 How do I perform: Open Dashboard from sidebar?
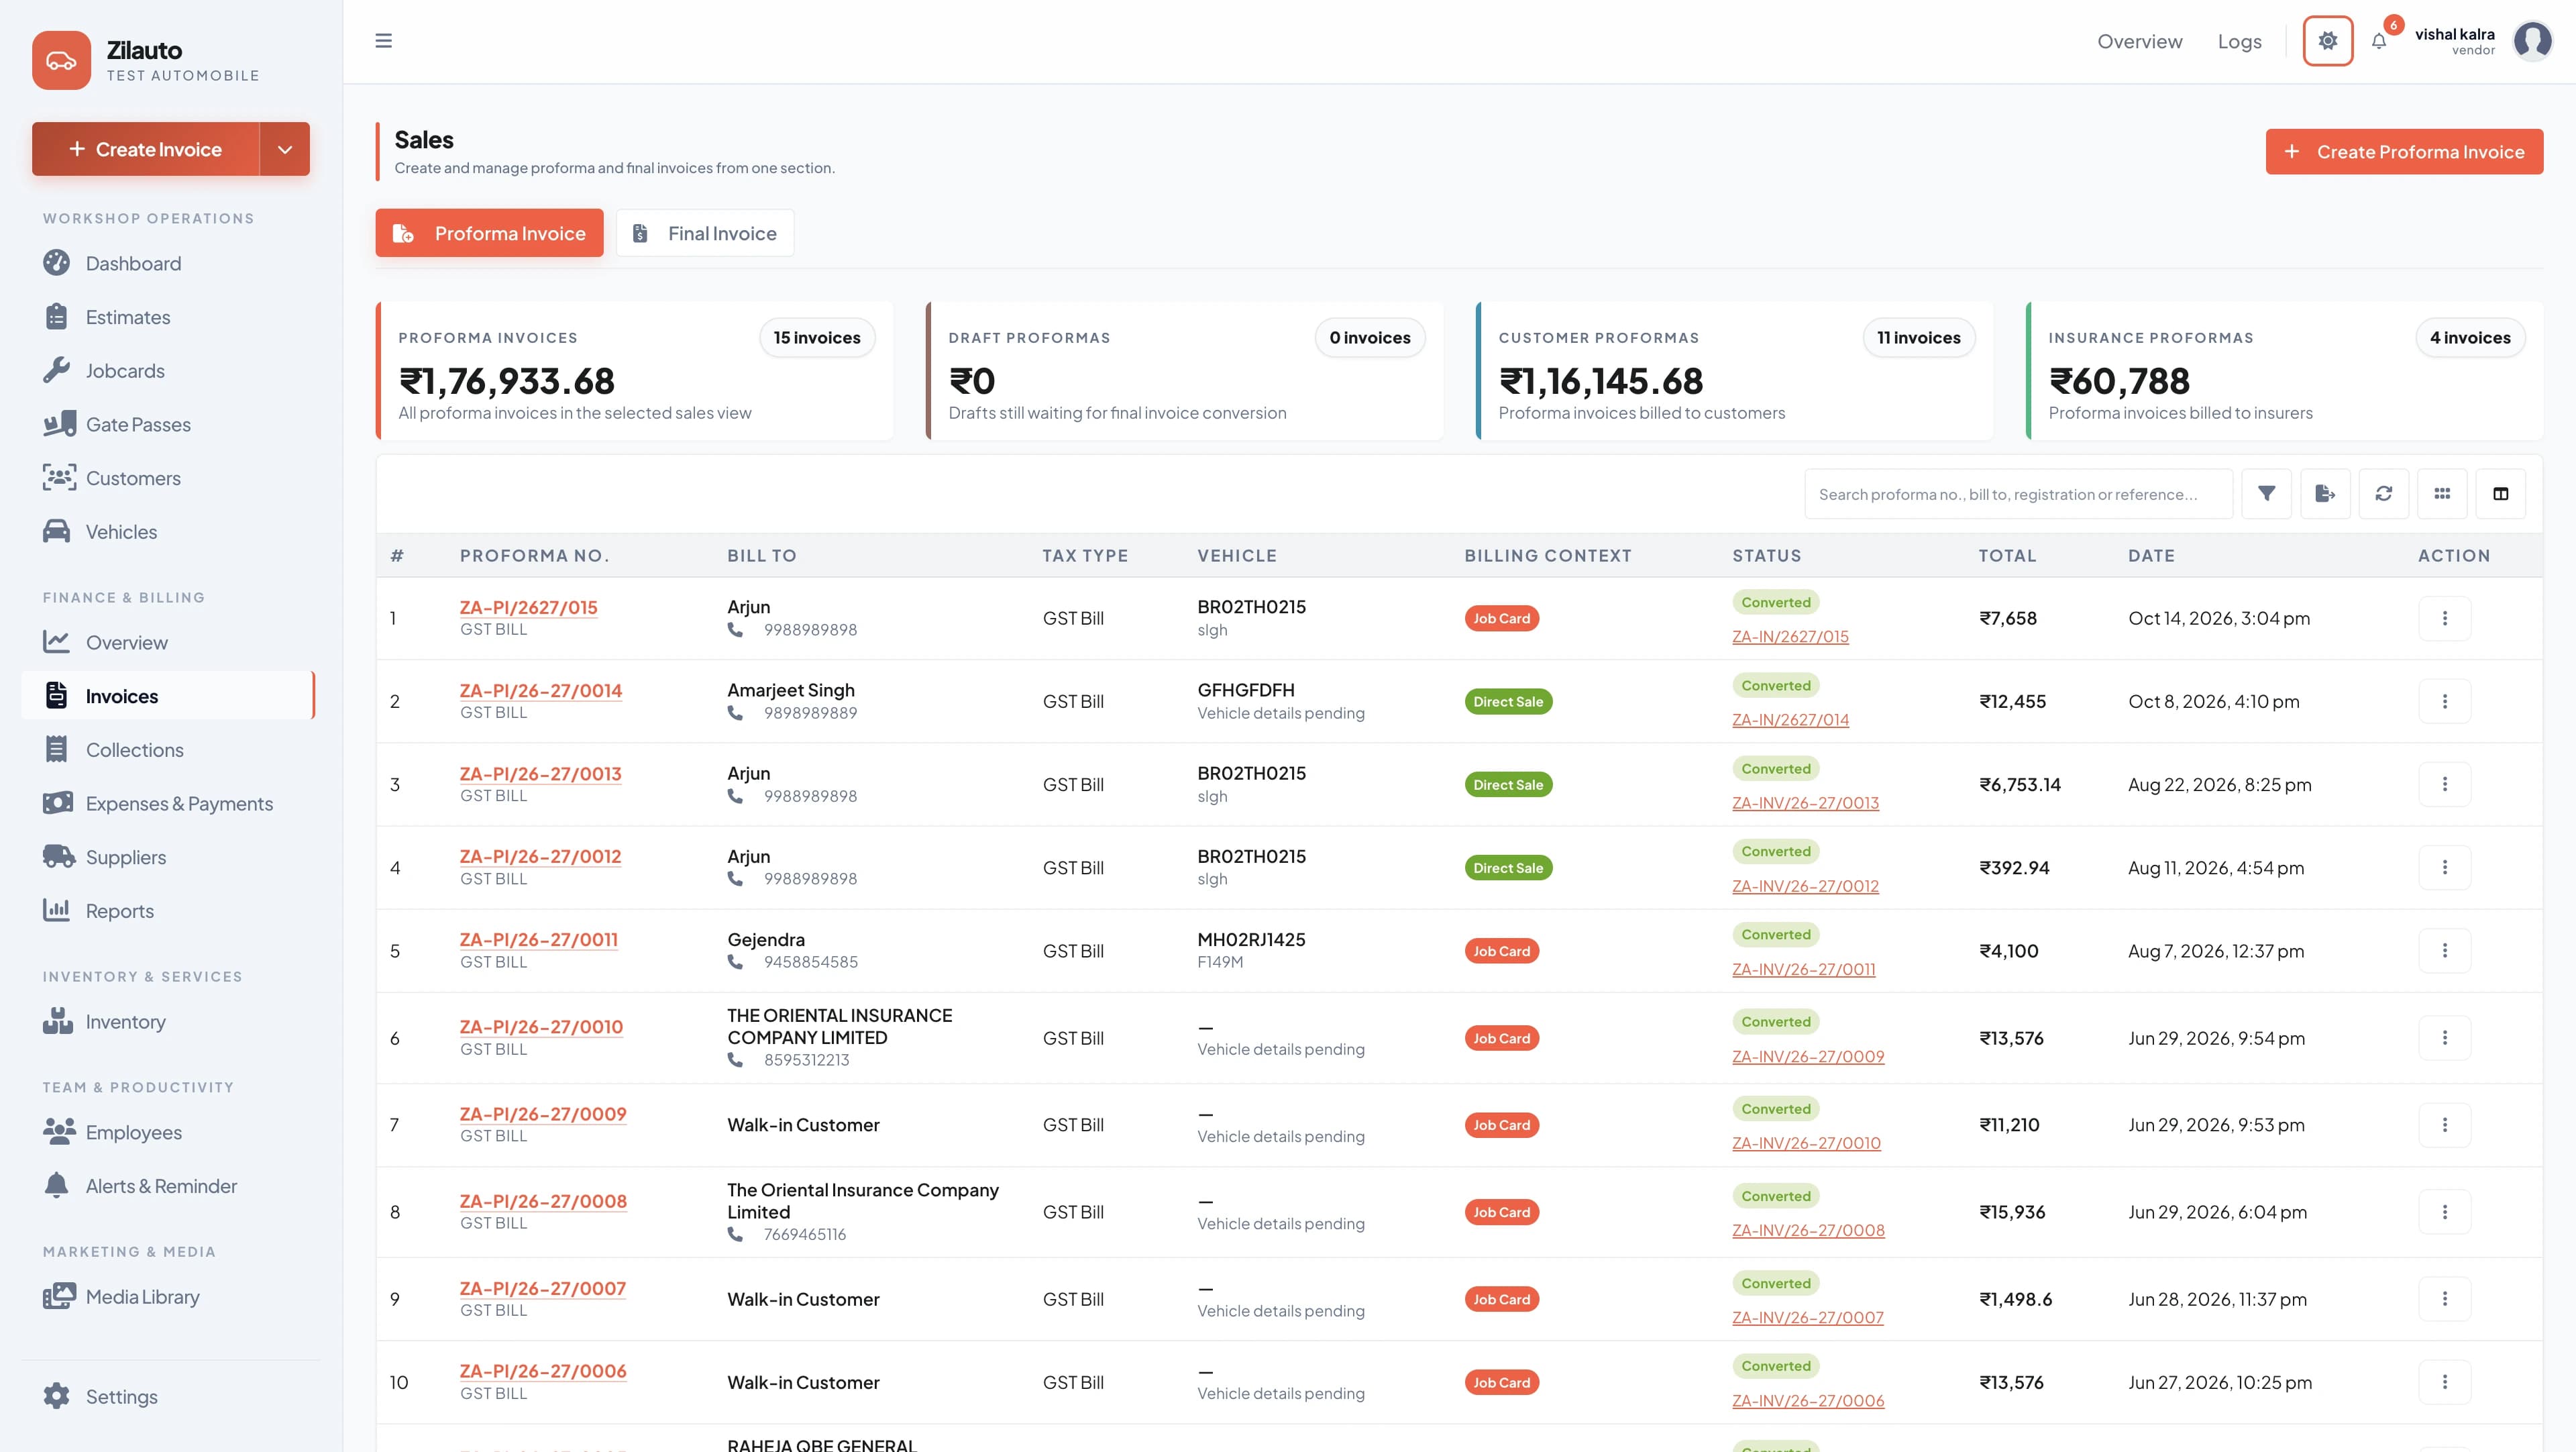click(133, 263)
